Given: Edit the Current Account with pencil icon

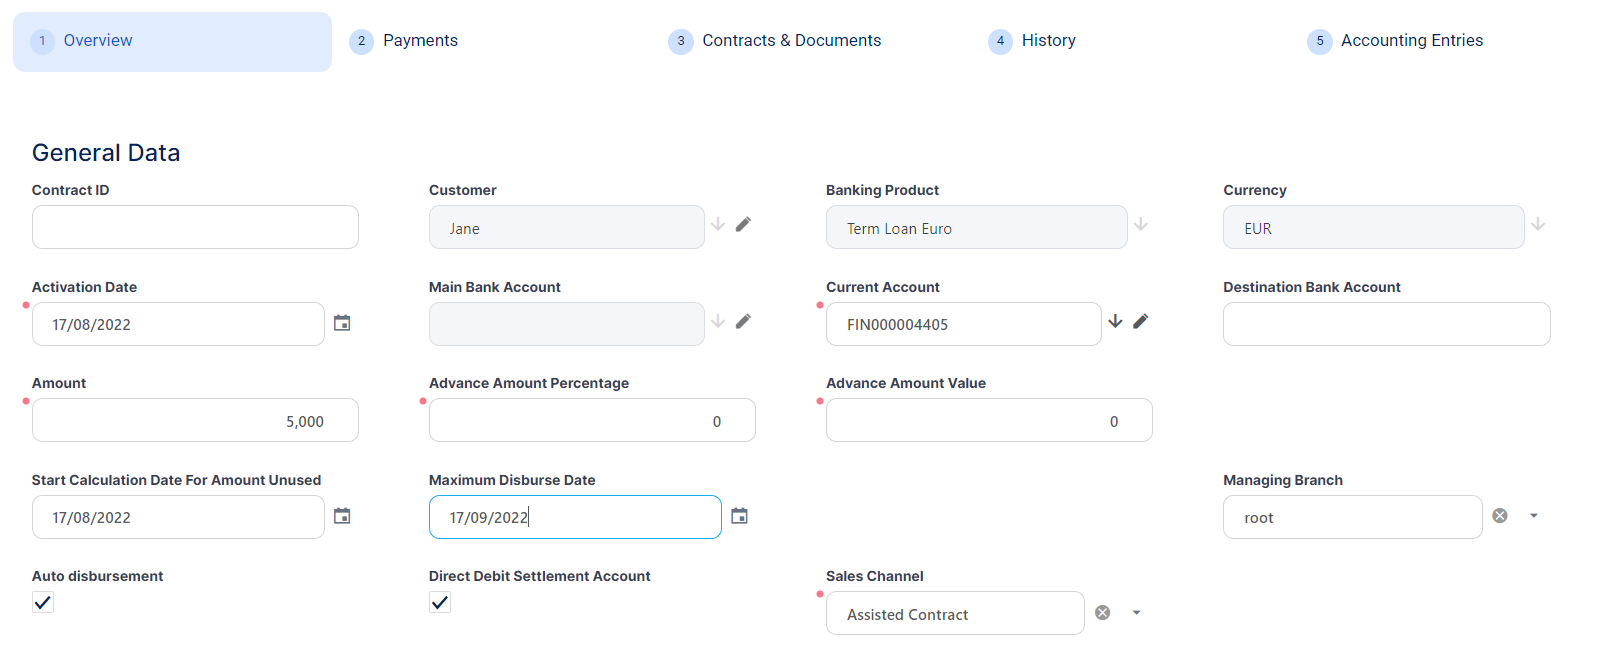Looking at the screenshot, I should point(1140,321).
